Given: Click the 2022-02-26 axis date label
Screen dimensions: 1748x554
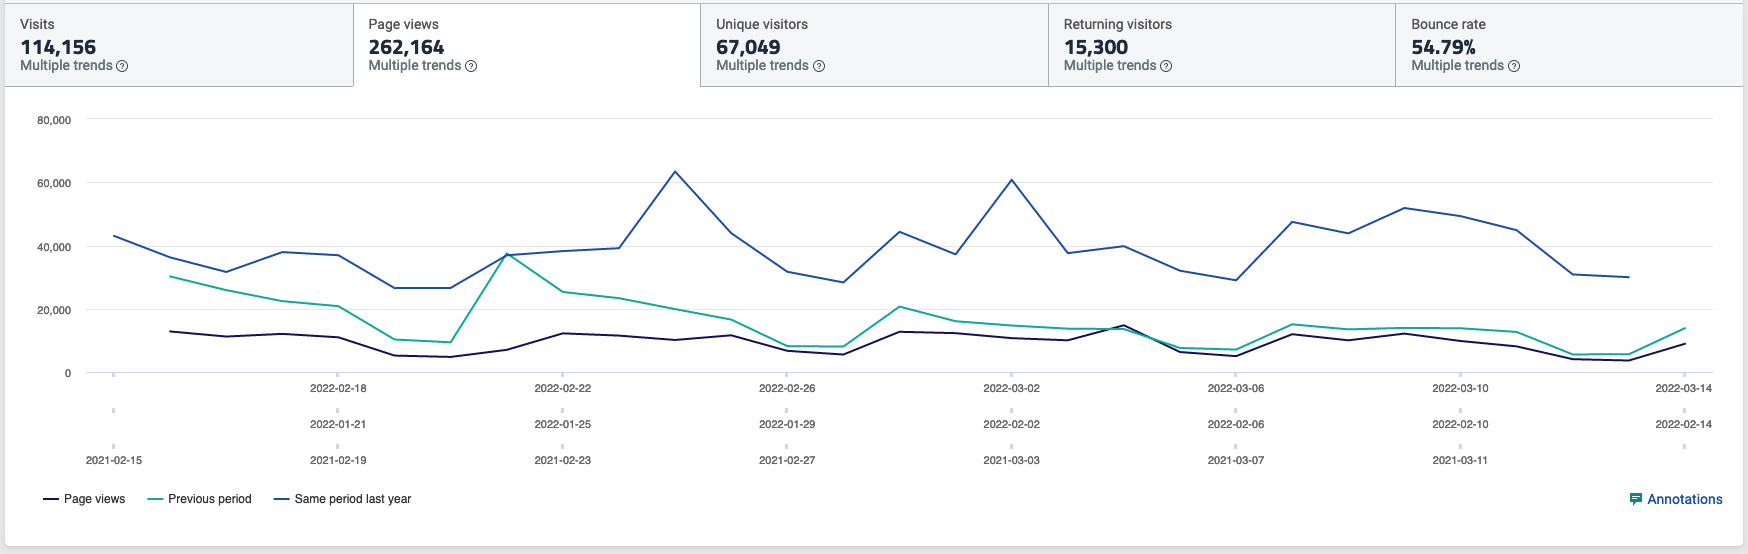Looking at the screenshot, I should (x=787, y=388).
